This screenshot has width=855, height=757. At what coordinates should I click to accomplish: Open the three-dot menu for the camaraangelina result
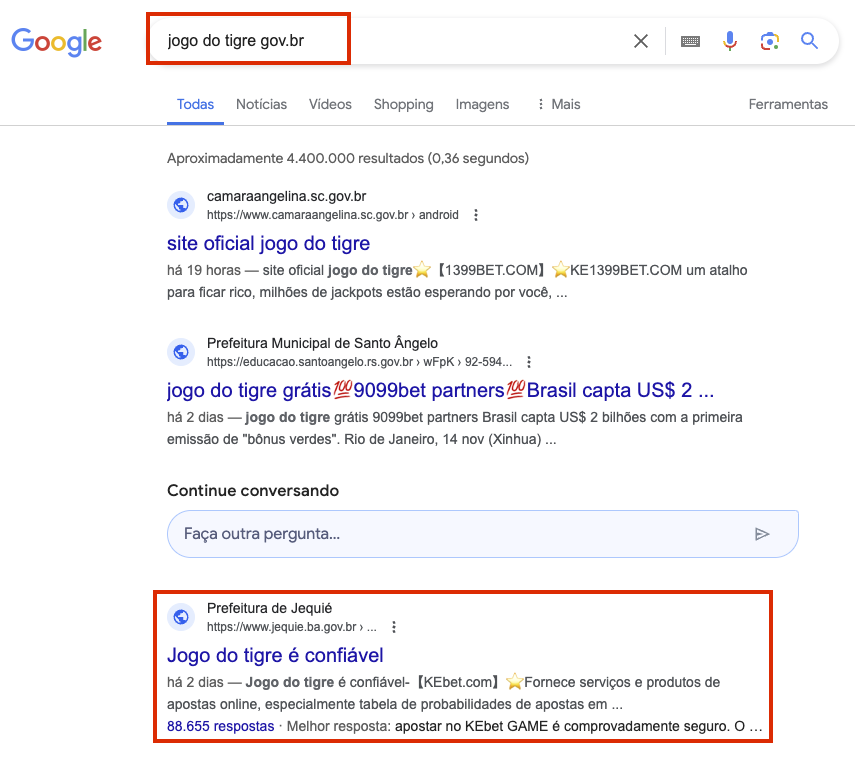pos(476,215)
